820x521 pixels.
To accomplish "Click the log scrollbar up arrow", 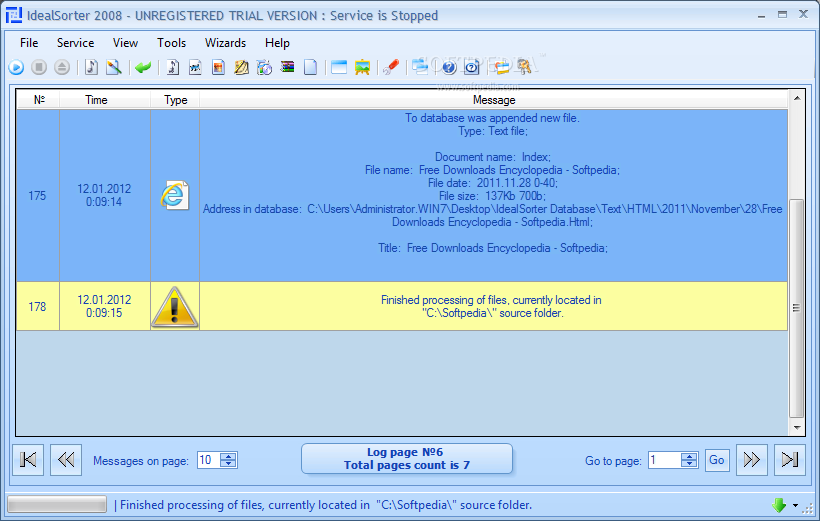I will click(x=796, y=98).
